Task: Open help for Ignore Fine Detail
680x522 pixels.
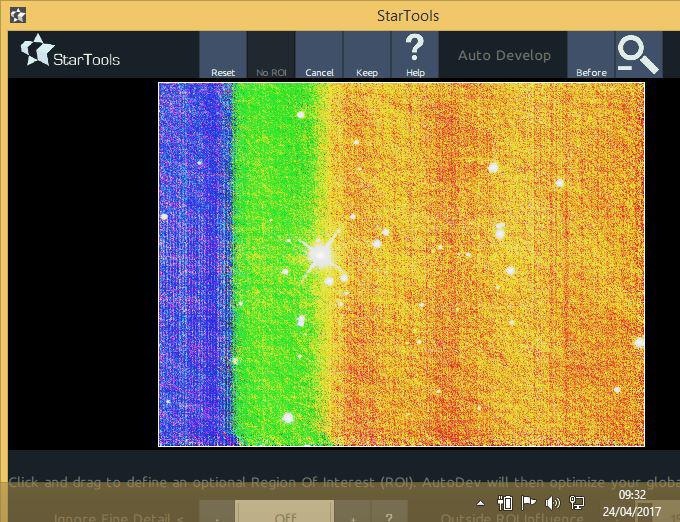Action: coord(389,512)
